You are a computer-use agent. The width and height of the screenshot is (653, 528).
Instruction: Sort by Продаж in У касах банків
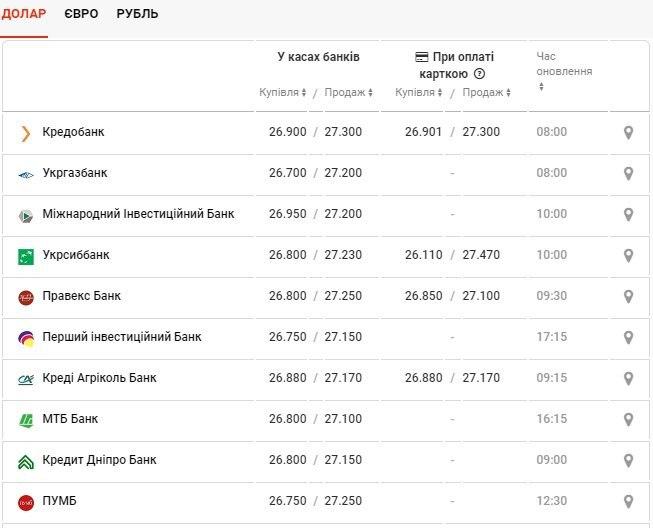tap(348, 93)
